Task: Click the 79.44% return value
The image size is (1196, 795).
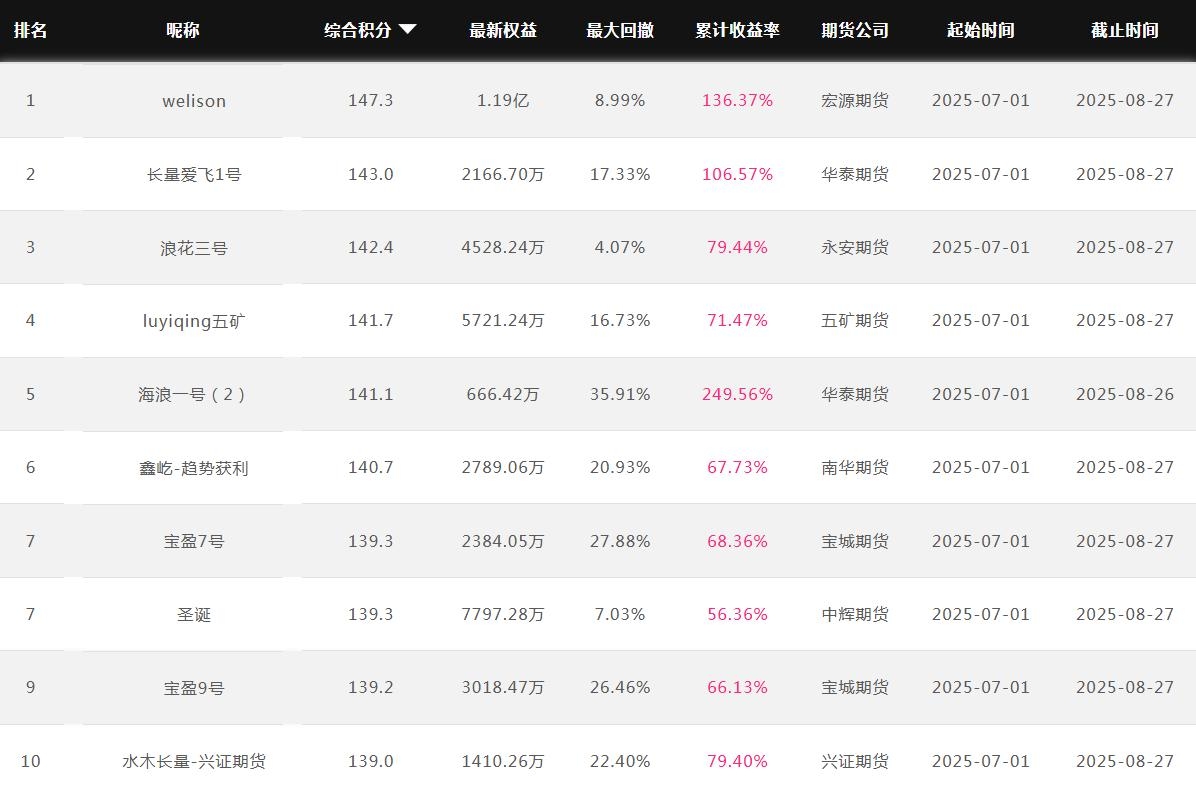Action: click(x=738, y=247)
